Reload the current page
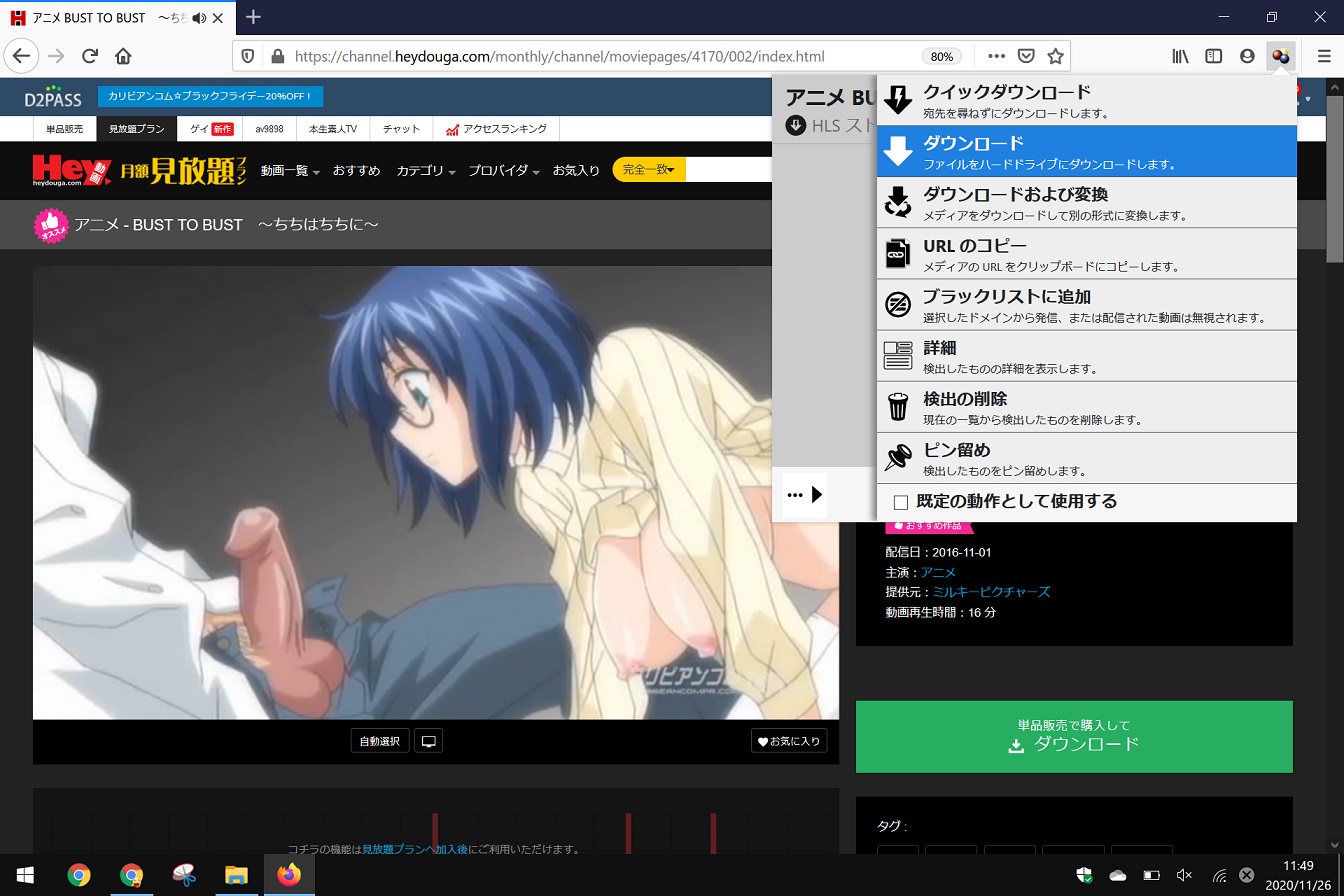 click(90, 56)
